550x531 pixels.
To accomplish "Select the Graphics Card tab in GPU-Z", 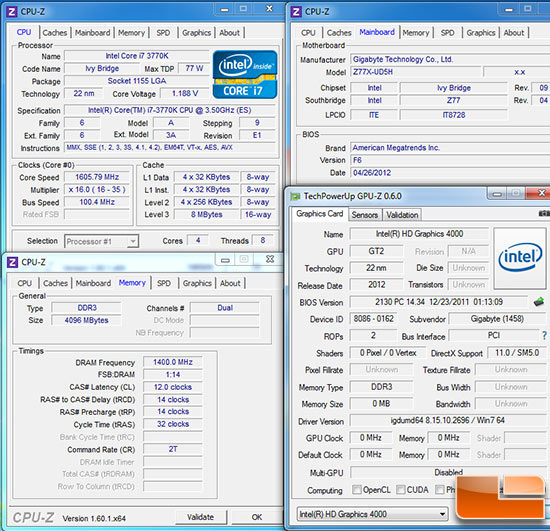I will click(320, 214).
